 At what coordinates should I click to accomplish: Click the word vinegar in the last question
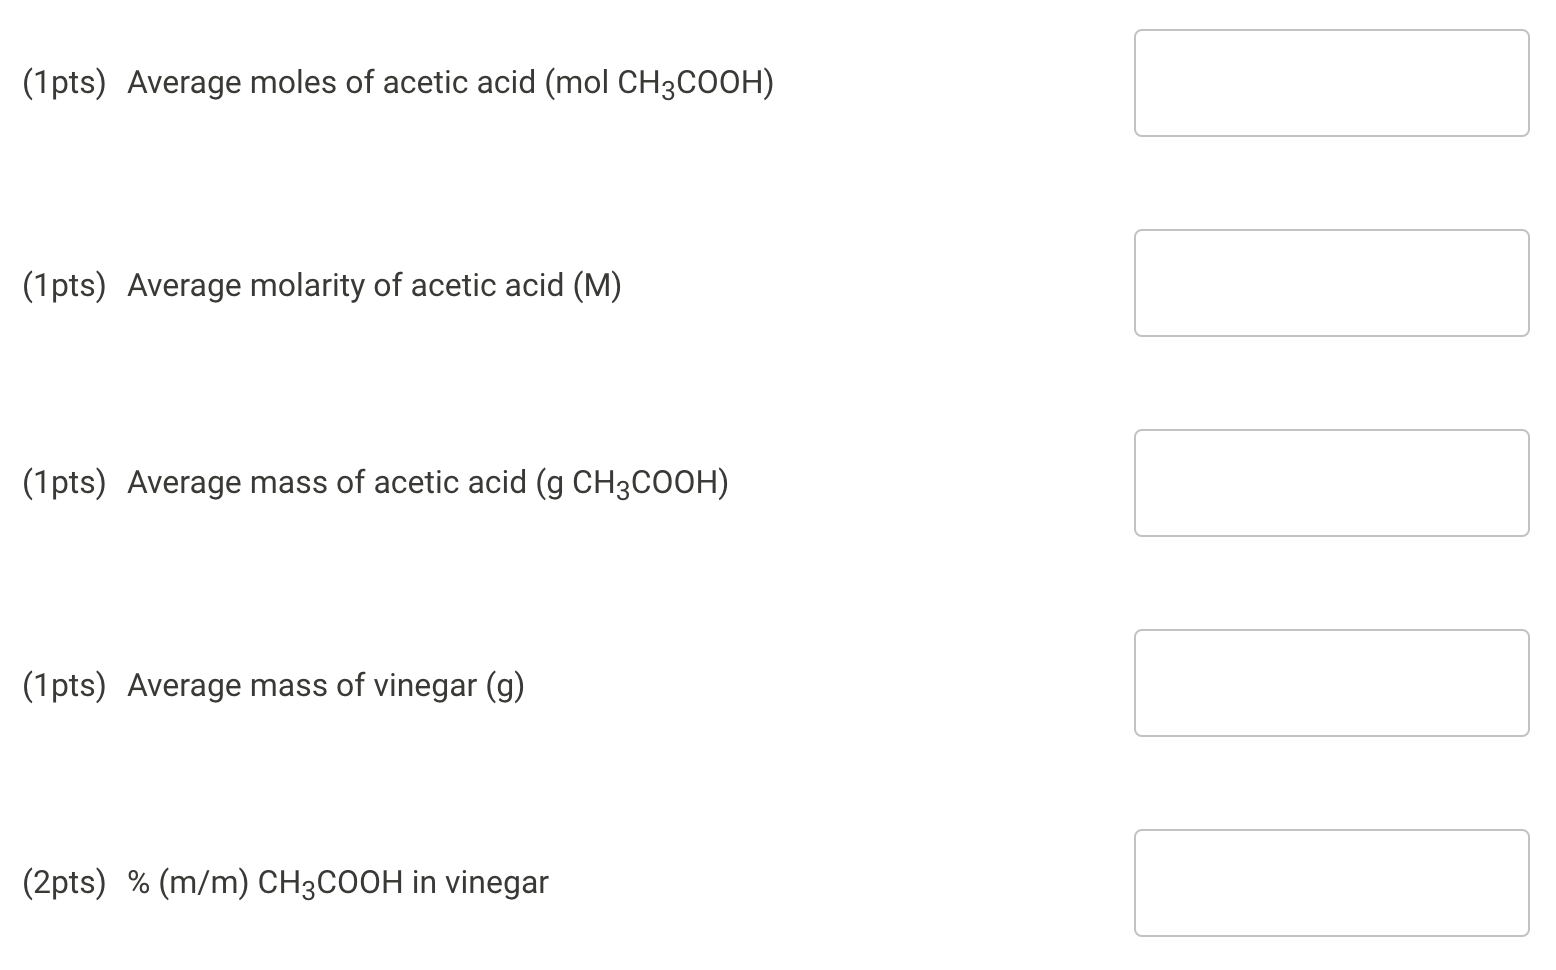click(x=497, y=882)
